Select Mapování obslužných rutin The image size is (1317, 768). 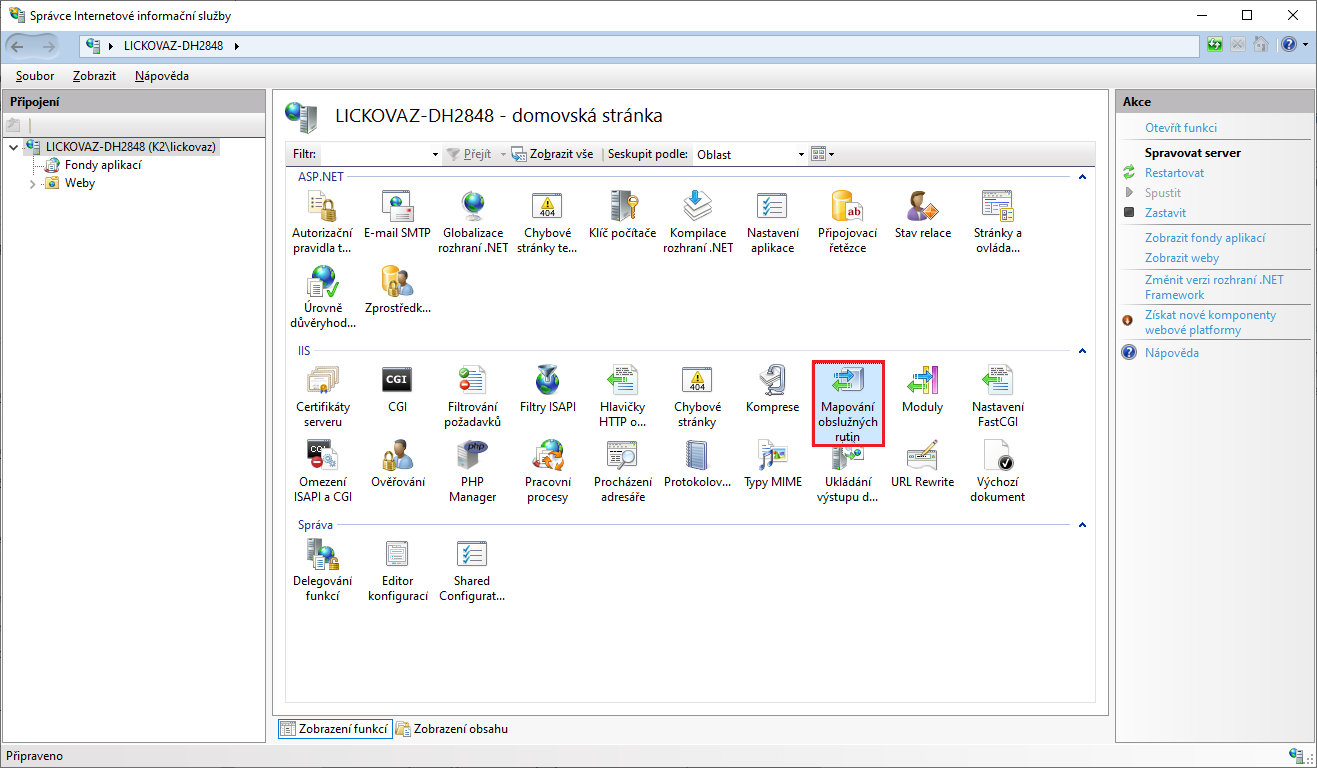847,403
